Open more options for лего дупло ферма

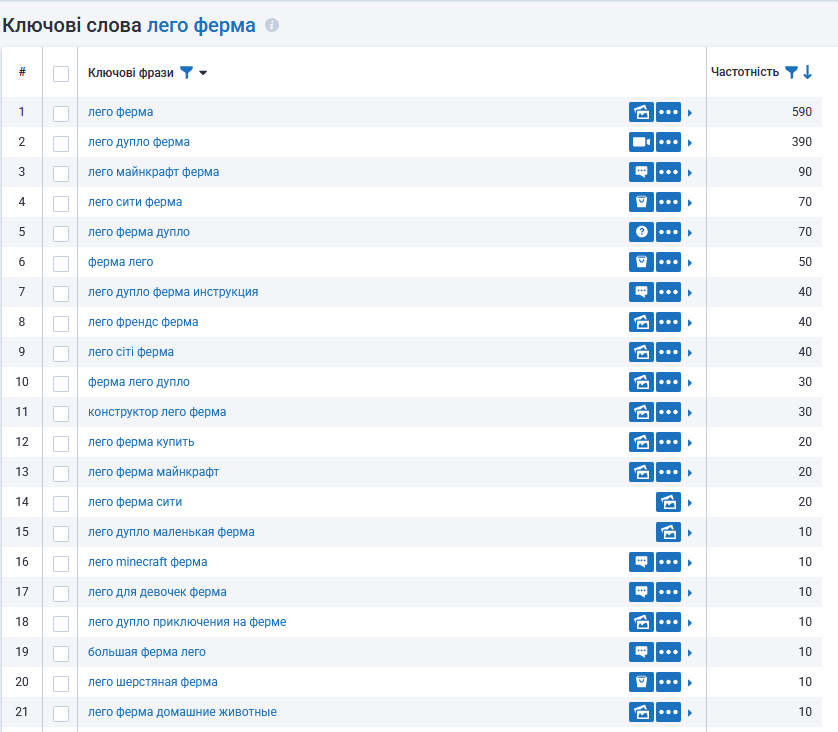(669, 142)
